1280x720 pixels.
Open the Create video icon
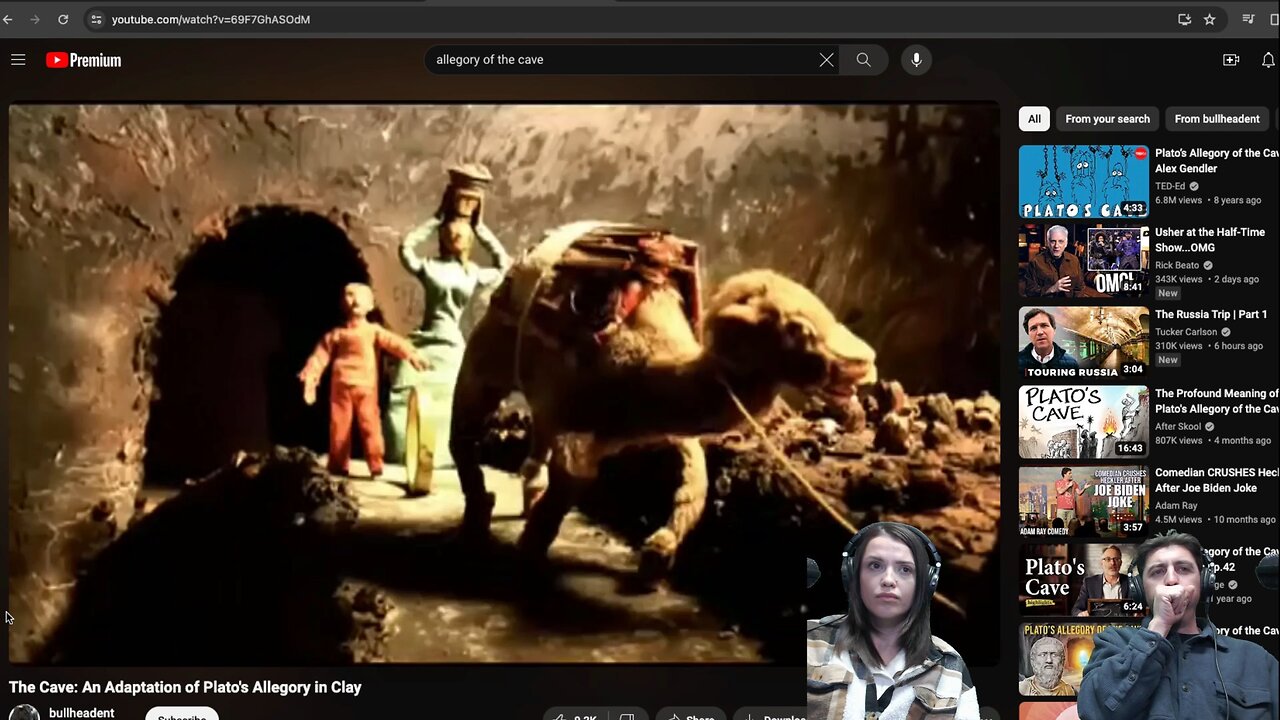1231,60
